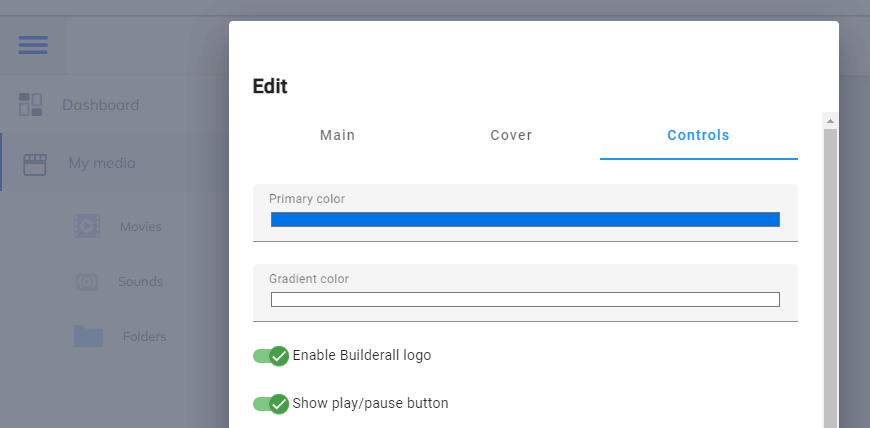Image resolution: width=870 pixels, height=428 pixels.
Task: Open My media in sidebar
Action: click(102, 163)
